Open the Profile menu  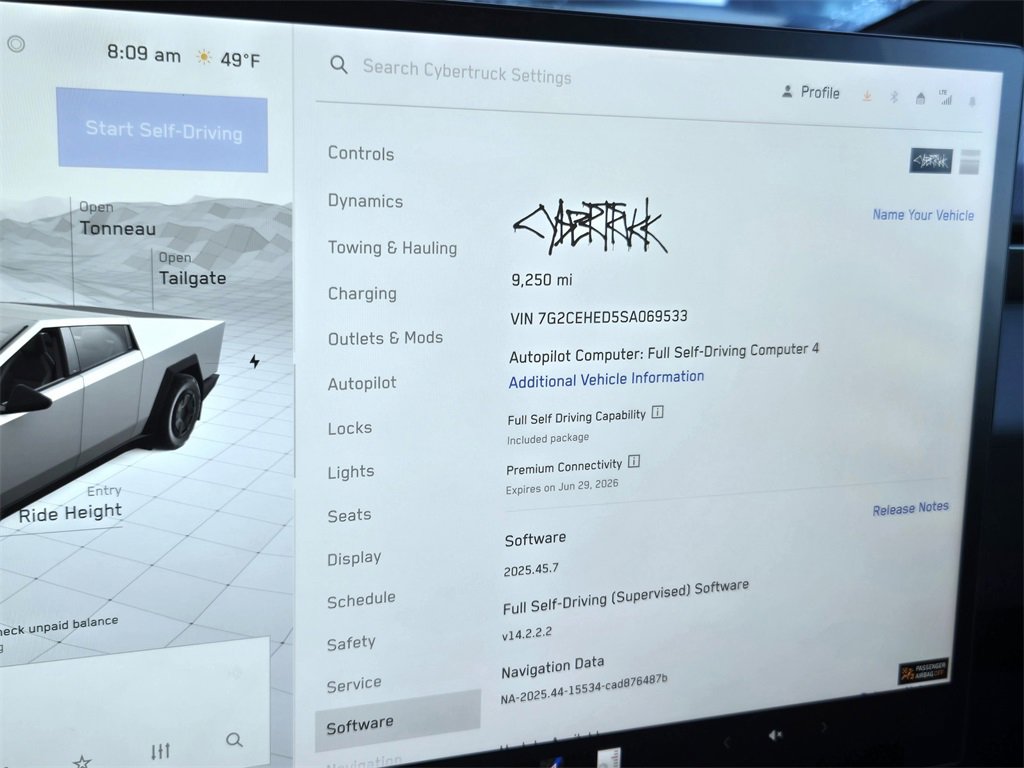pyautogui.click(x=811, y=92)
